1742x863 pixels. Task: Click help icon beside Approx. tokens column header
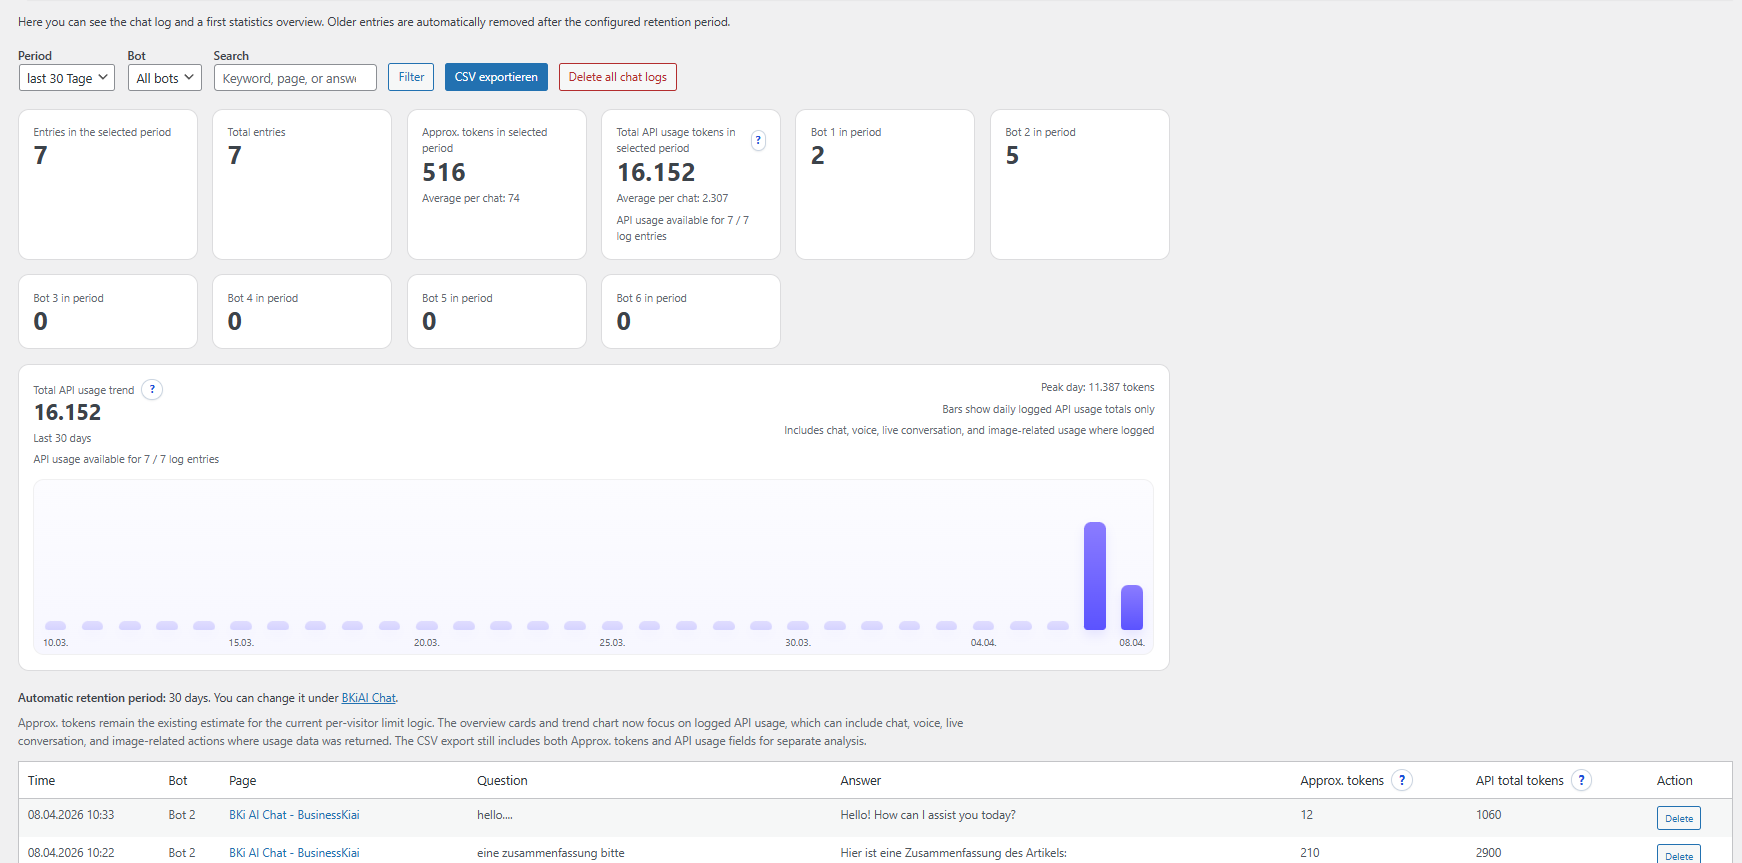(x=1401, y=781)
